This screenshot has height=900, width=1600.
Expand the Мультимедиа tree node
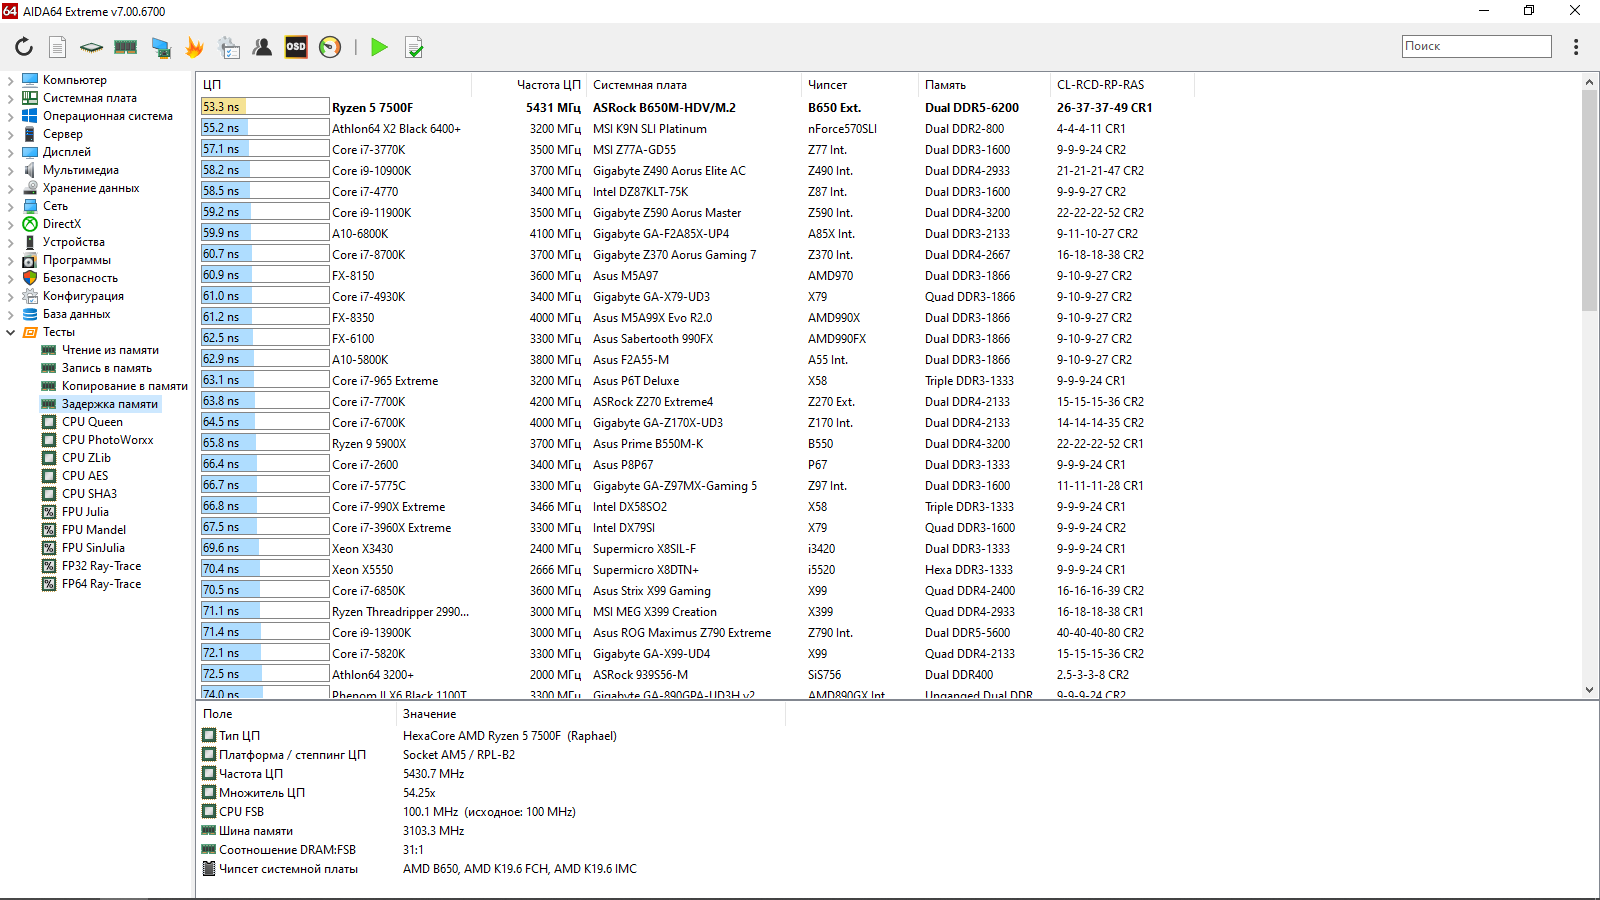coord(10,170)
